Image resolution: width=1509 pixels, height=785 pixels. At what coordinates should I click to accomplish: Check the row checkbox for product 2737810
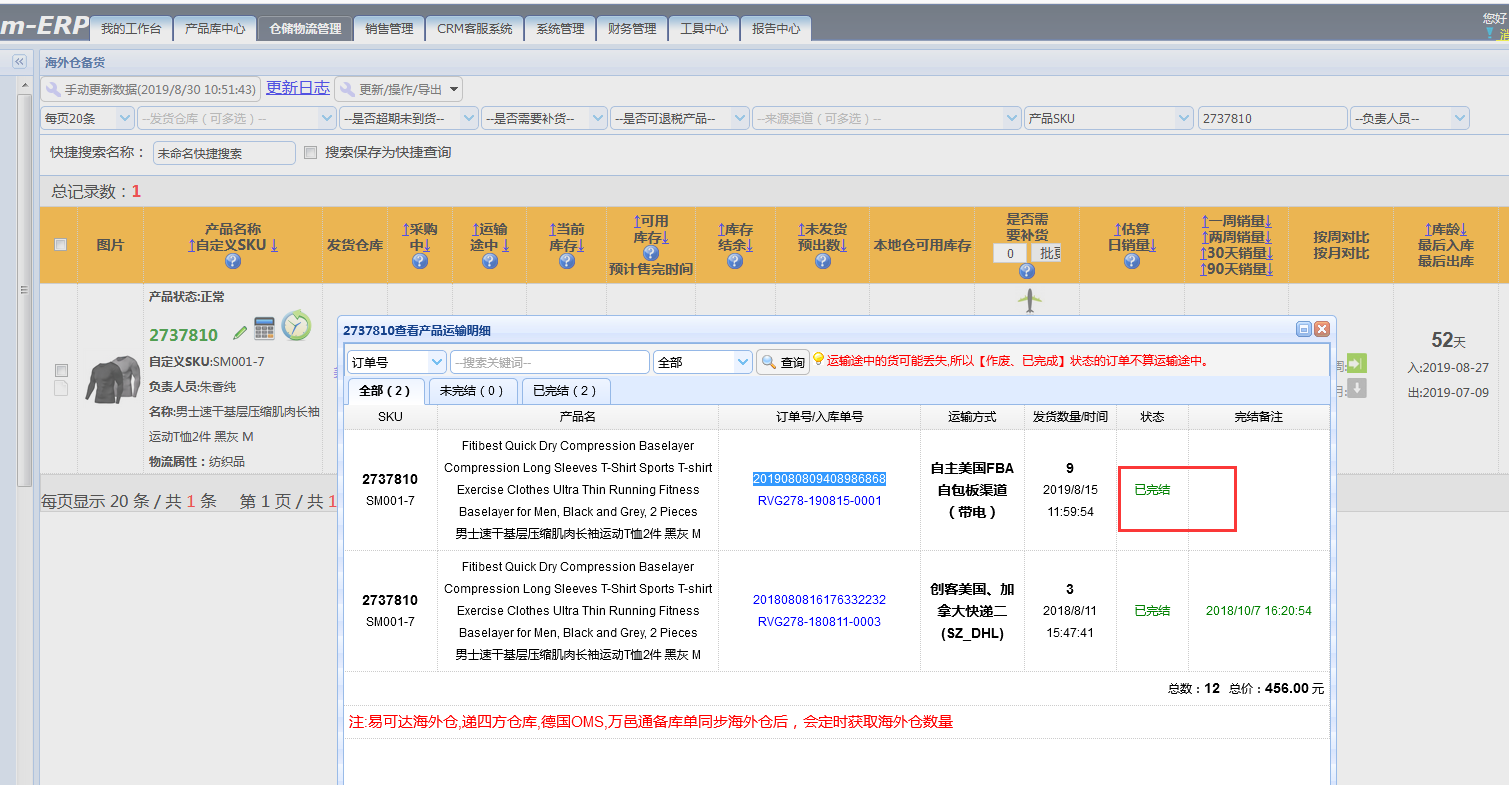point(61,370)
